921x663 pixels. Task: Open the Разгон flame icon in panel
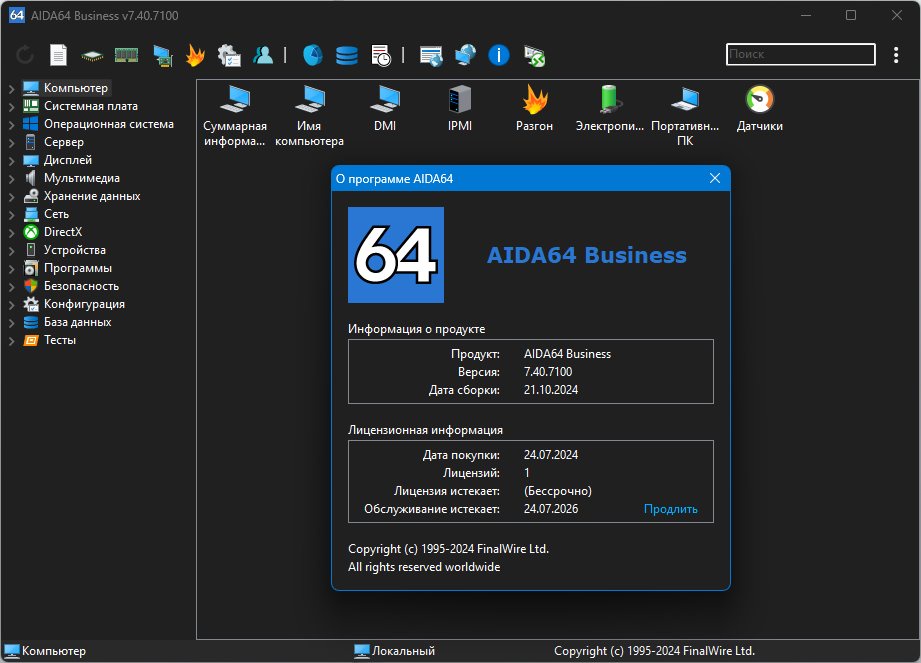[x=535, y=109]
